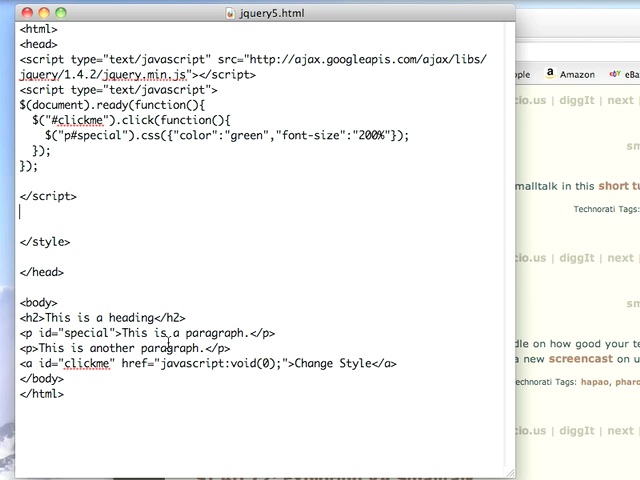The width and height of the screenshot is (640, 480).
Task: Click the '<script type="text/javascript">' line without src
Action: [x=118, y=90]
